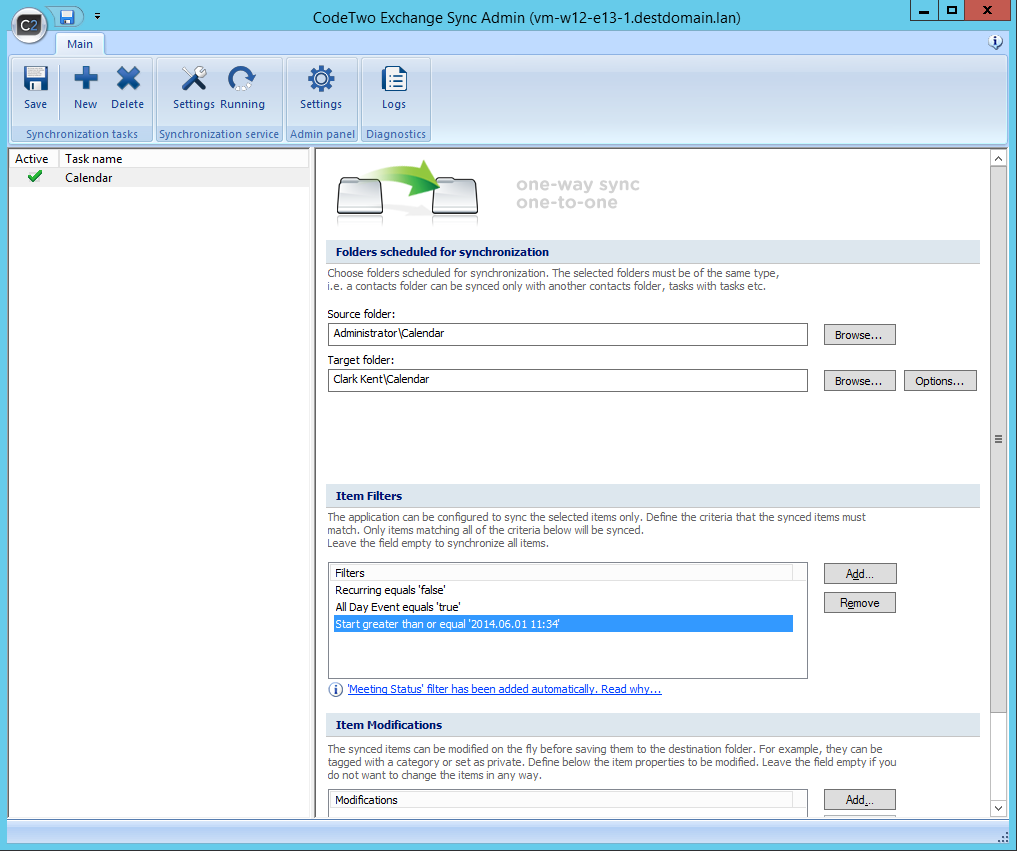Browse for the Target folder
The height and width of the screenshot is (851, 1017).
click(x=859, y=381)
